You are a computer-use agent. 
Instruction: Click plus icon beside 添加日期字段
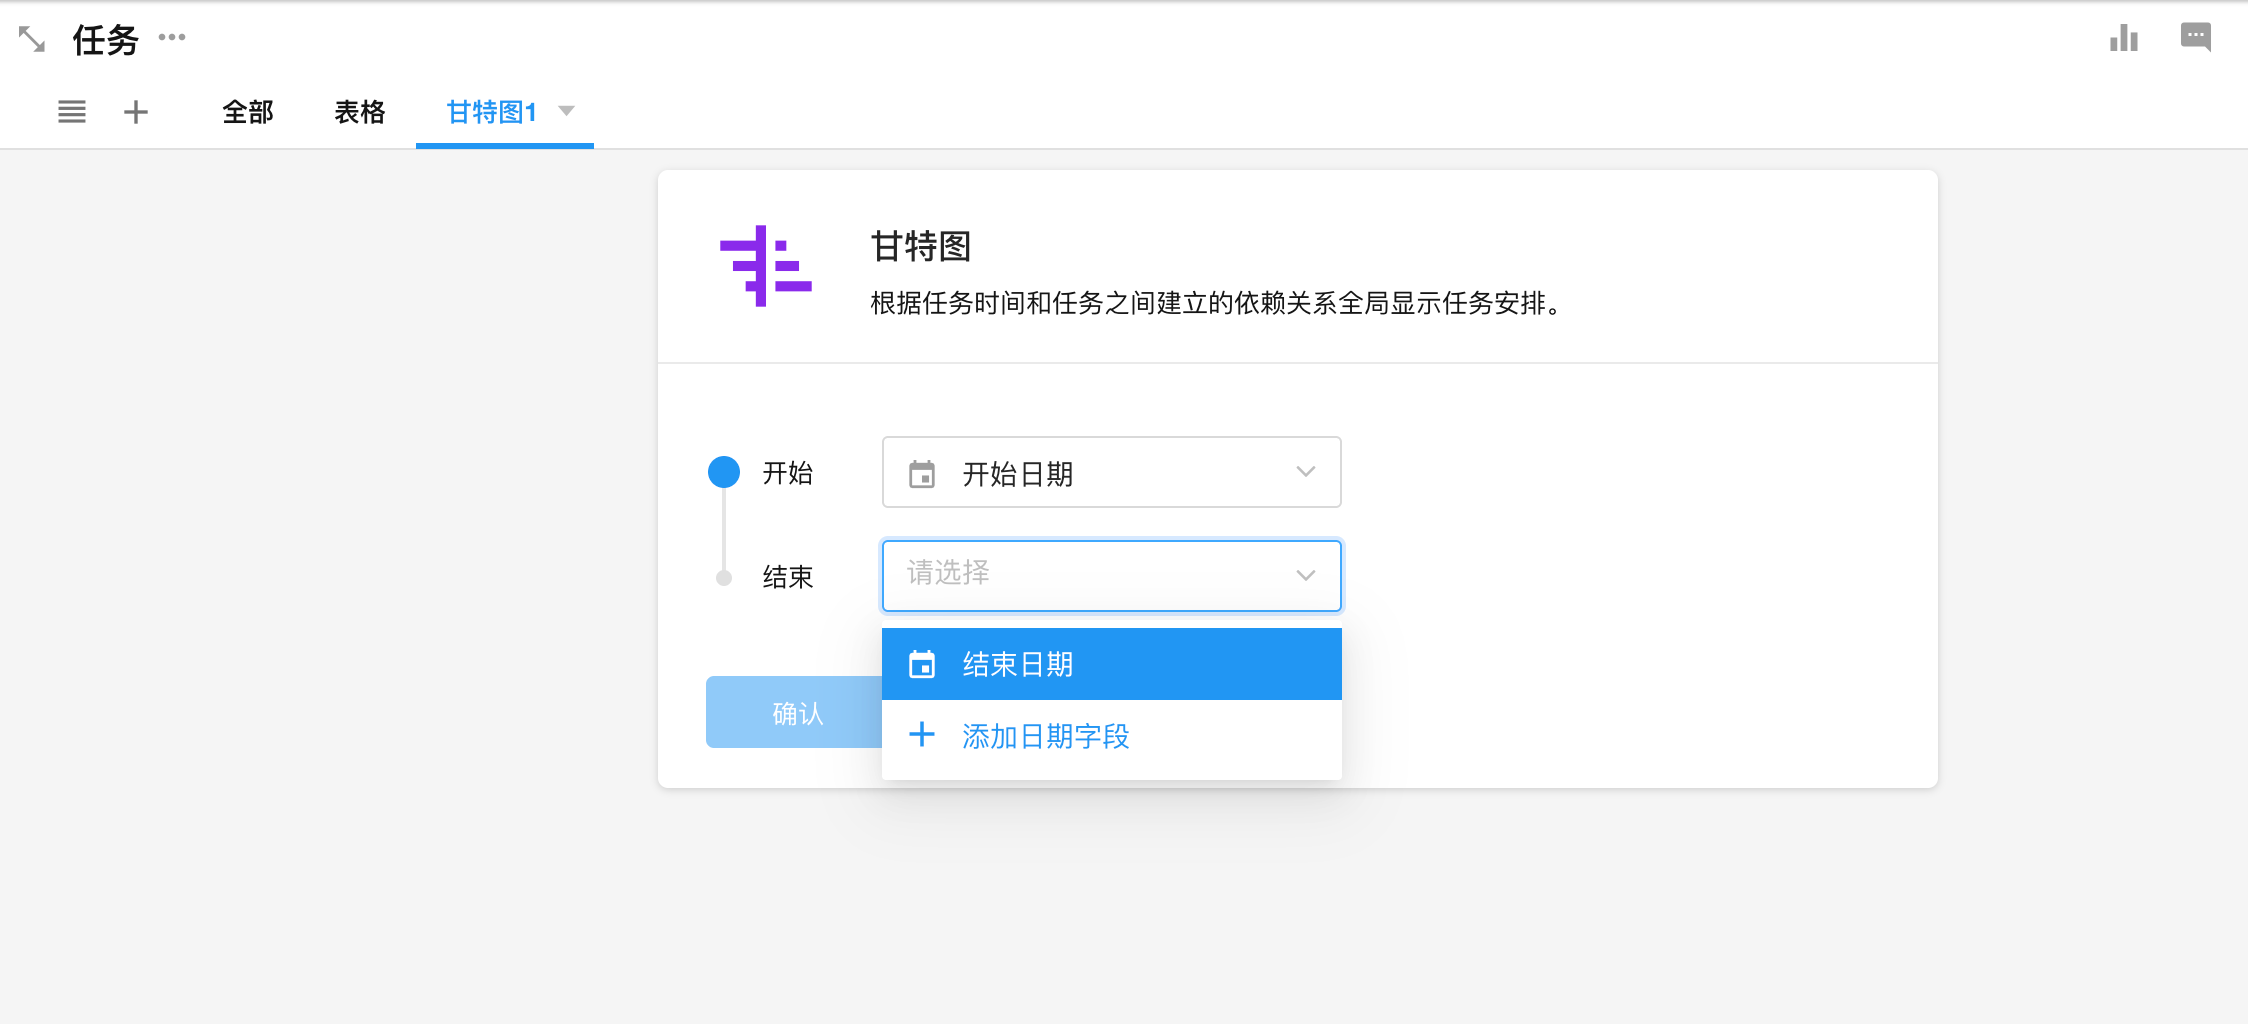tap(922, 735)
